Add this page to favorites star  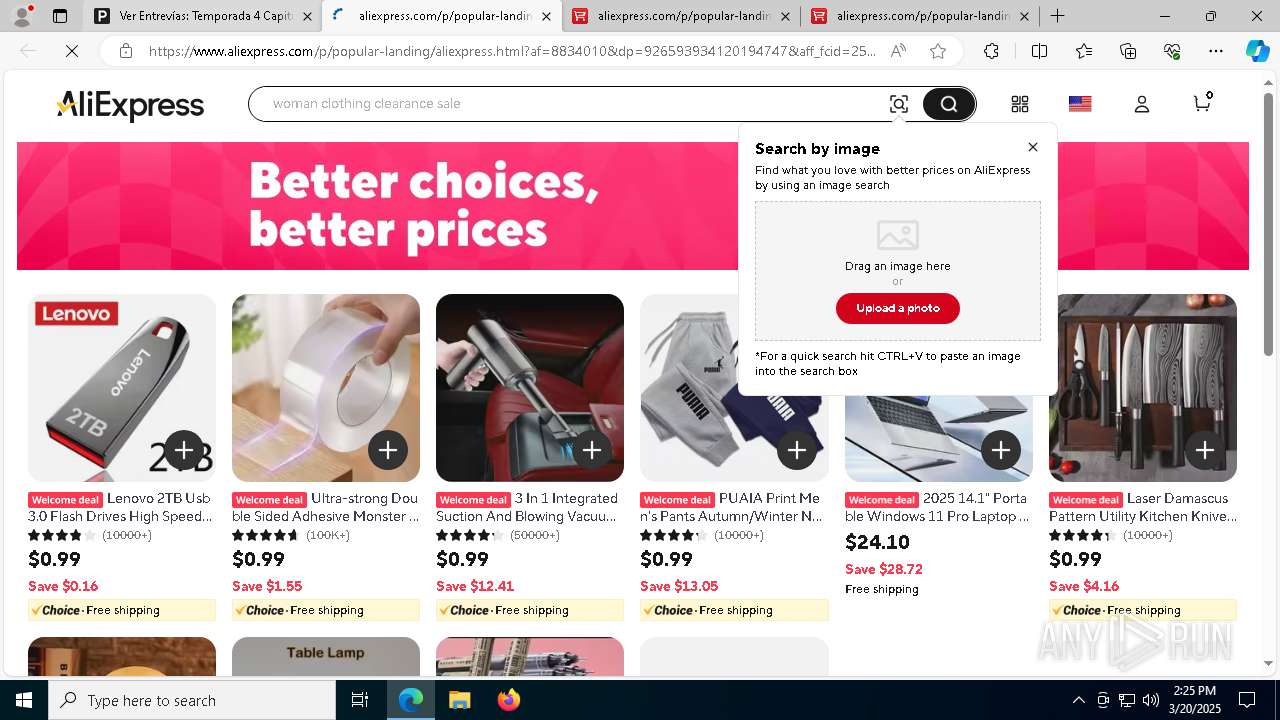pyautogui.click(x=938, y=51)
